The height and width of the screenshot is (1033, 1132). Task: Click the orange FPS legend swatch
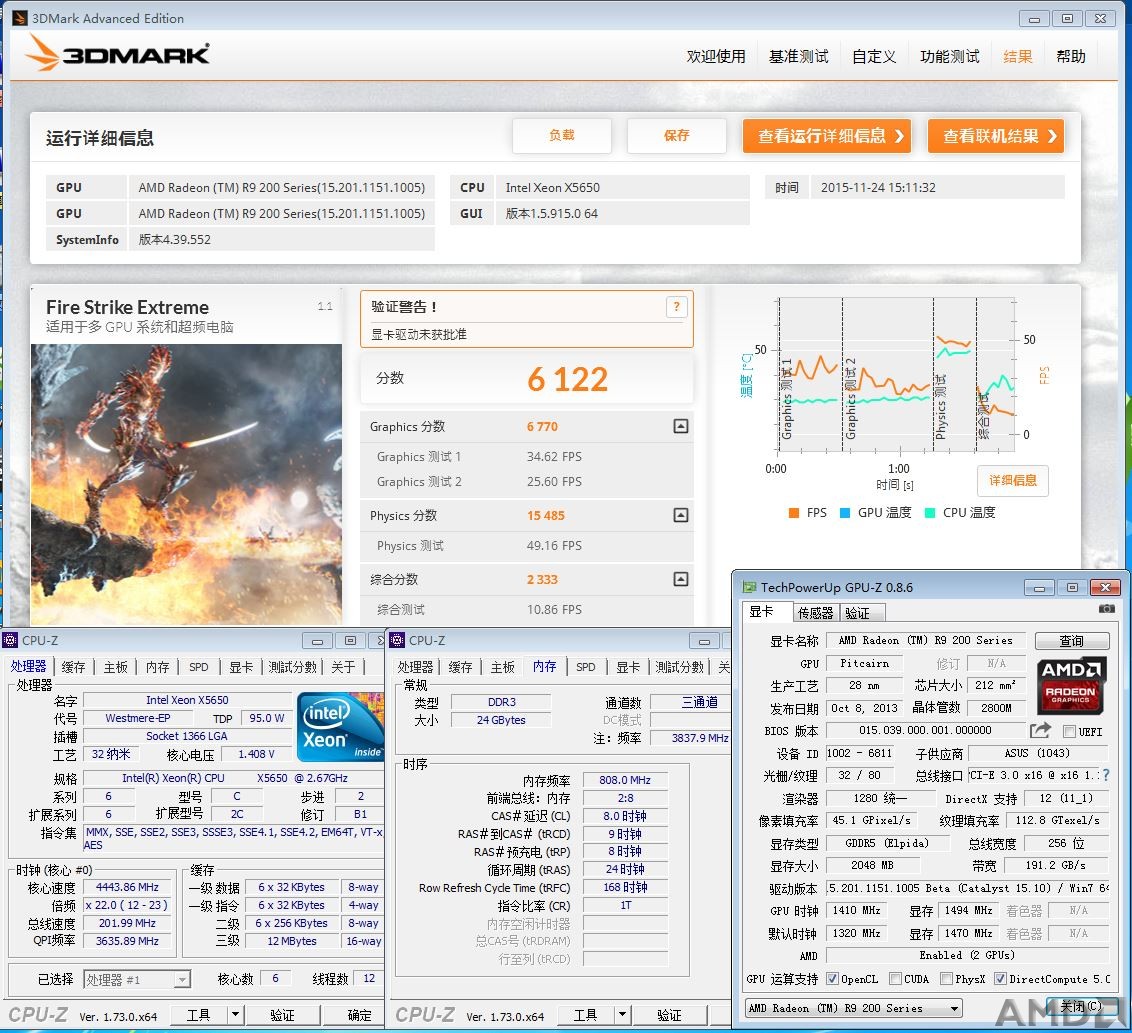[794, 513]
